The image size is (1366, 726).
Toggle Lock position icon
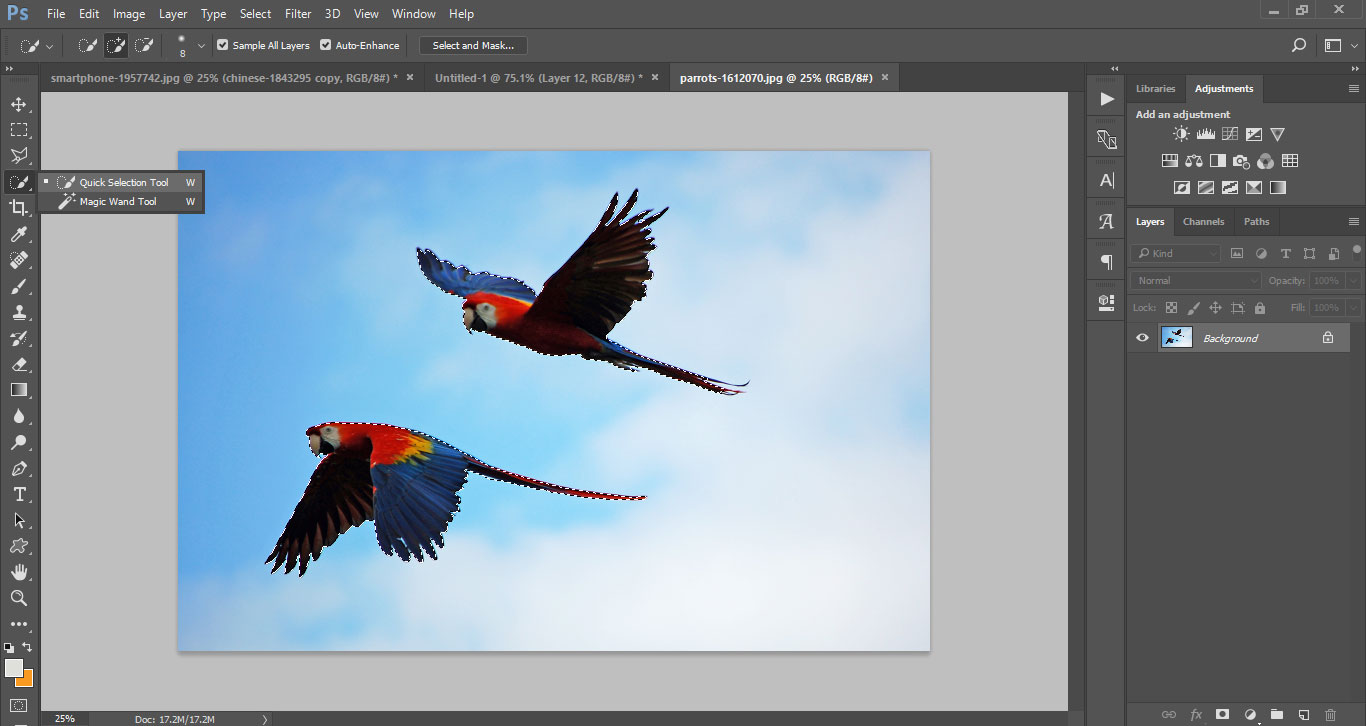pyautogui.click(x=1215, y=308)
